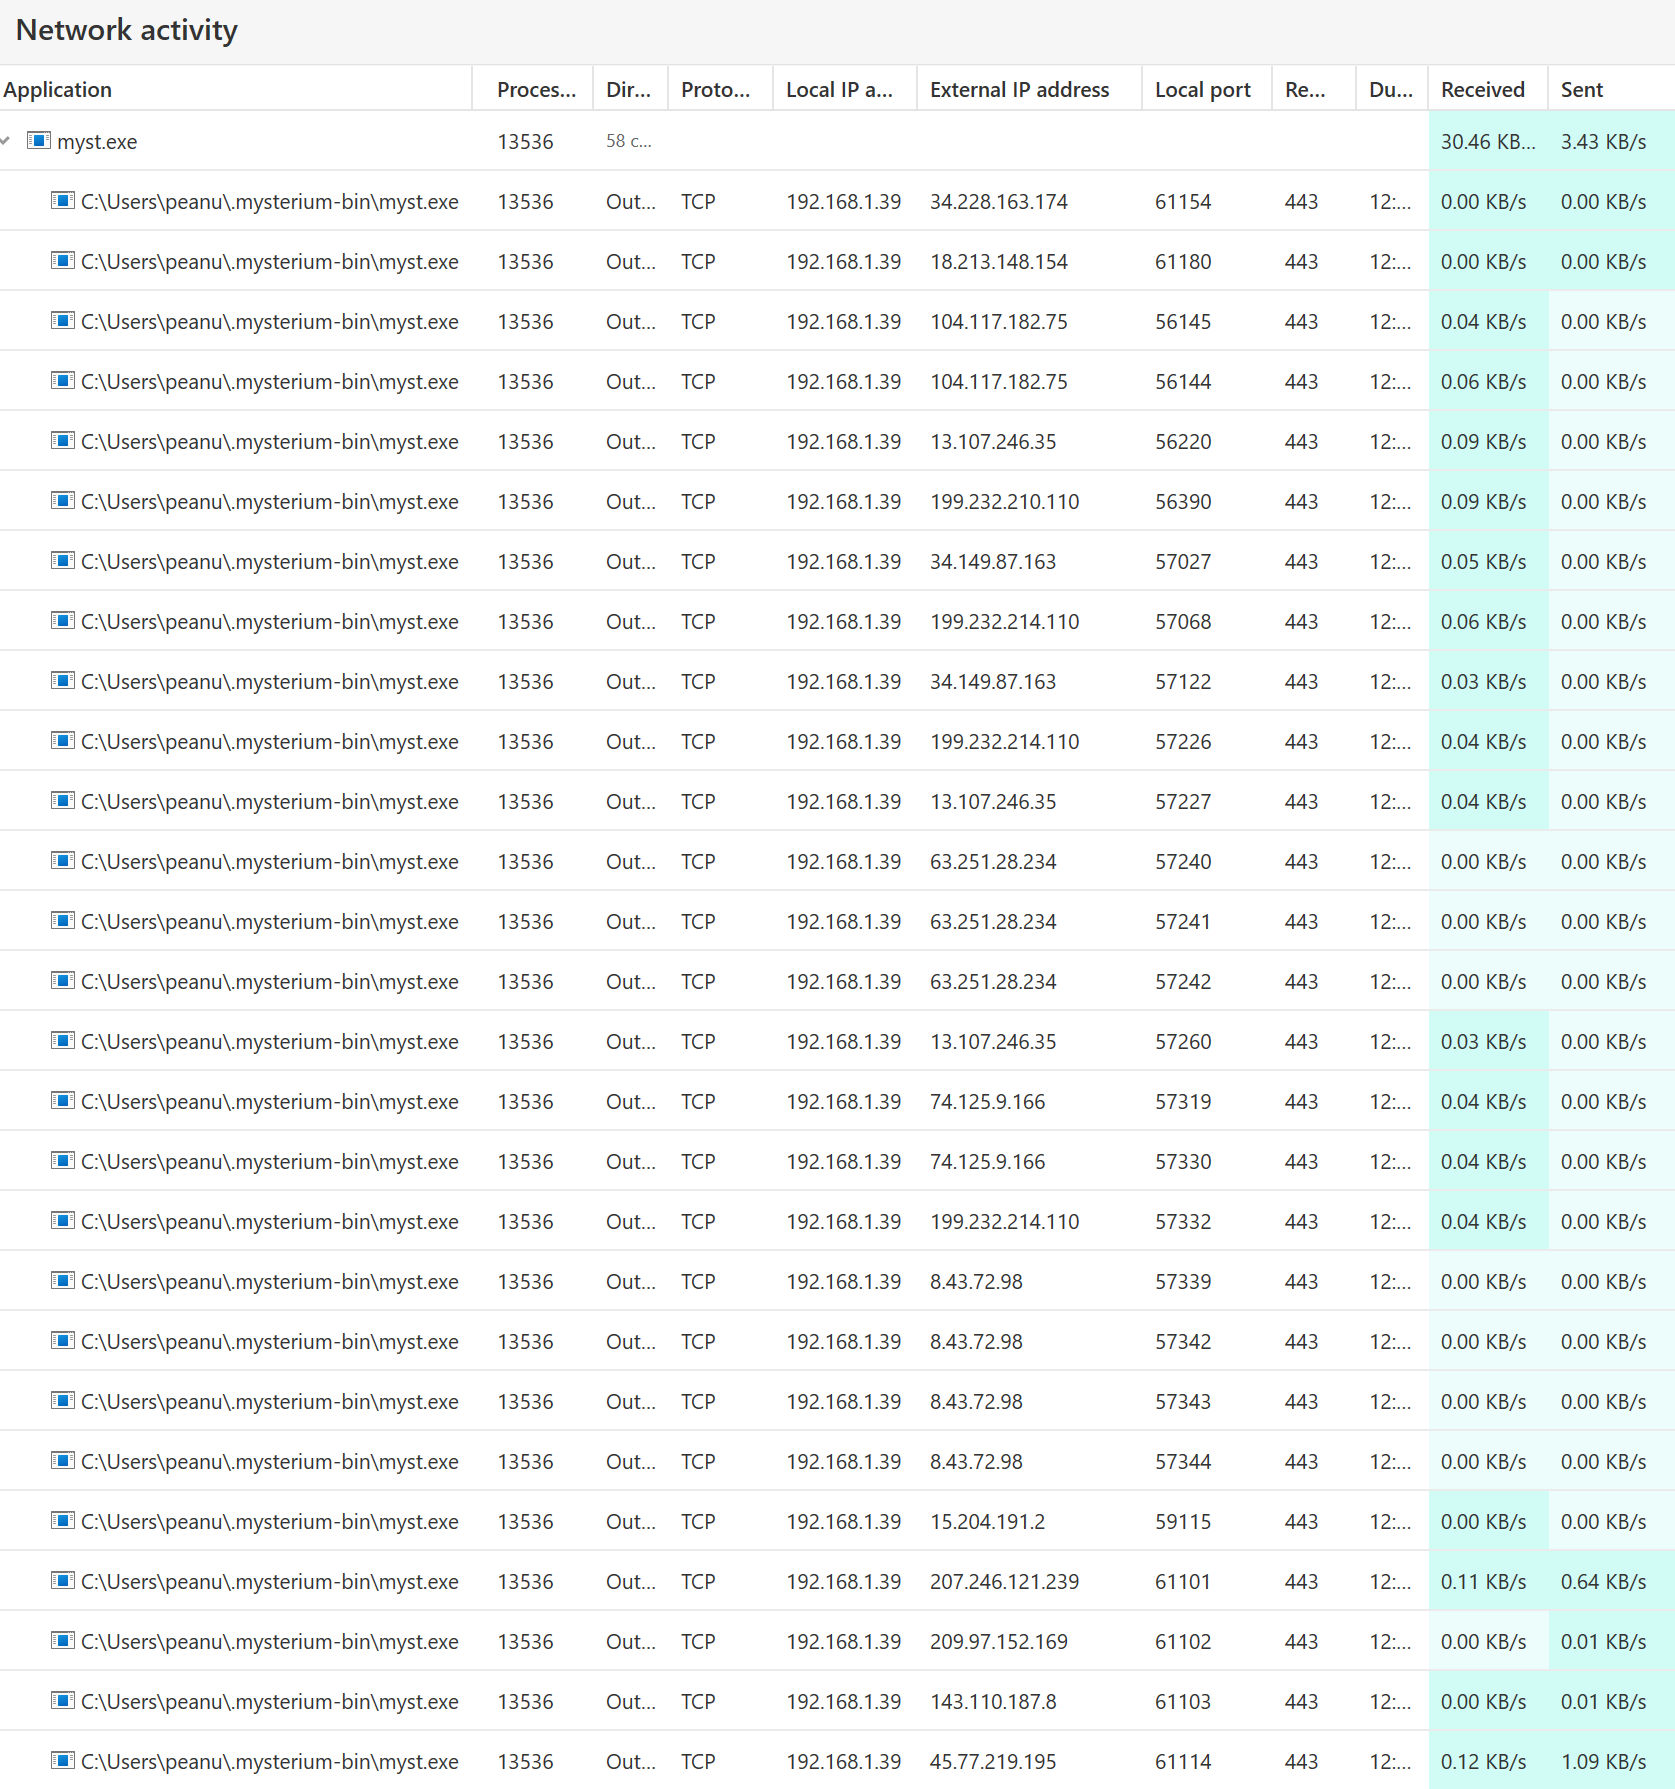Click the 3.43 KB/s total sent value
1675x1789 pixels.
1603,142
